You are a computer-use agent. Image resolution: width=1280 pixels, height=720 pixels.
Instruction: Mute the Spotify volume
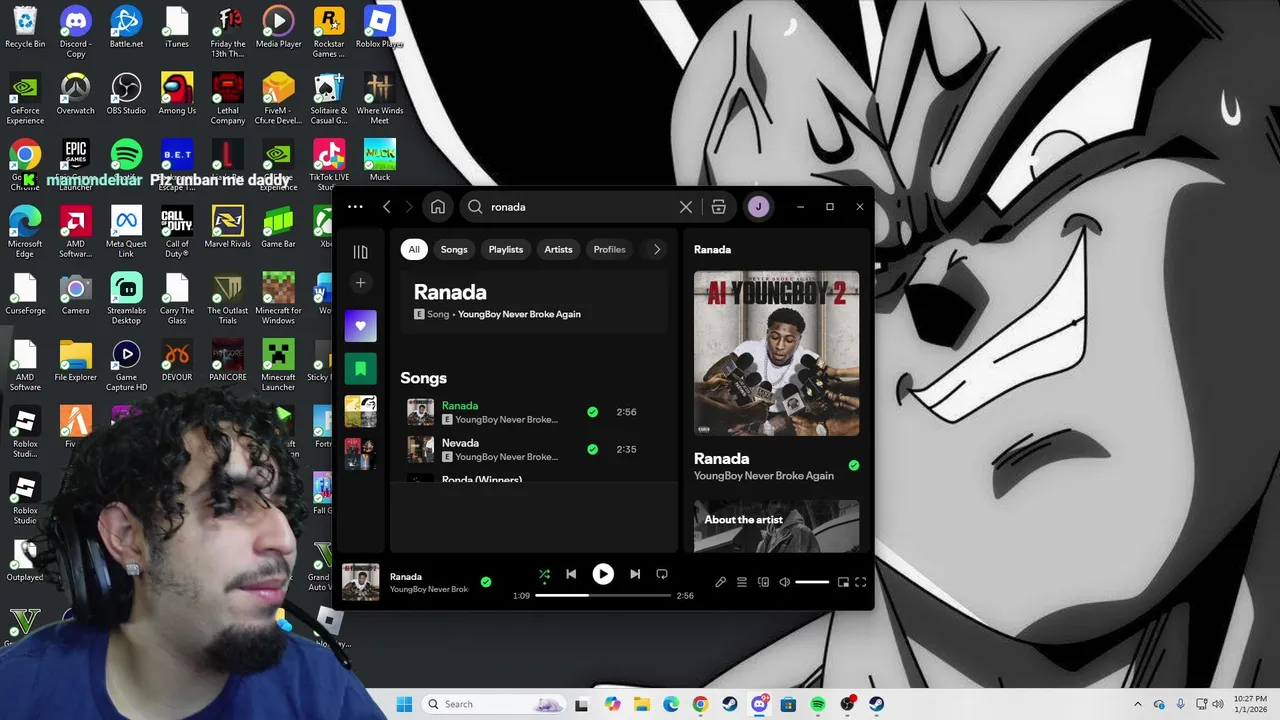point(785,582)
